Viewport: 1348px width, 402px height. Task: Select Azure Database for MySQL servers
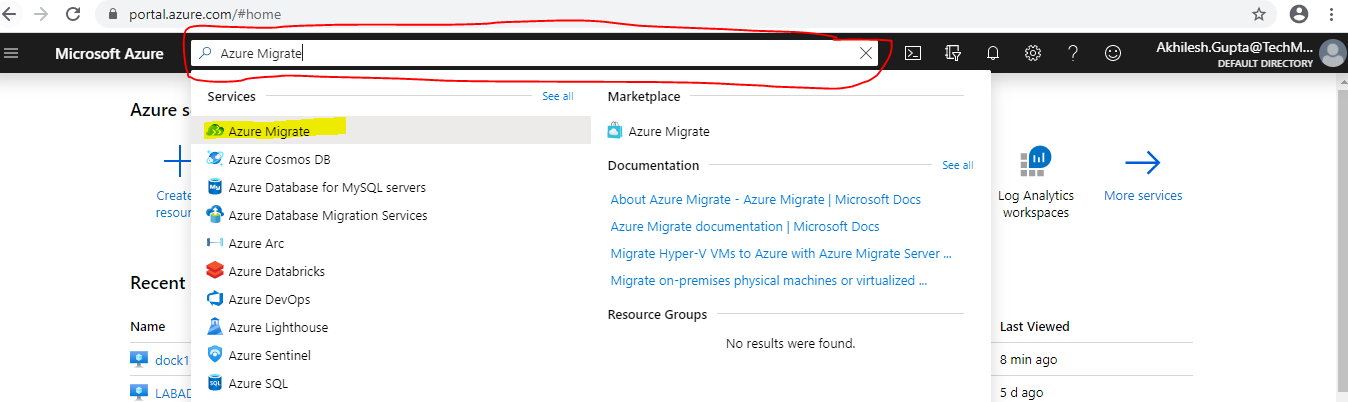coord(391,187)
